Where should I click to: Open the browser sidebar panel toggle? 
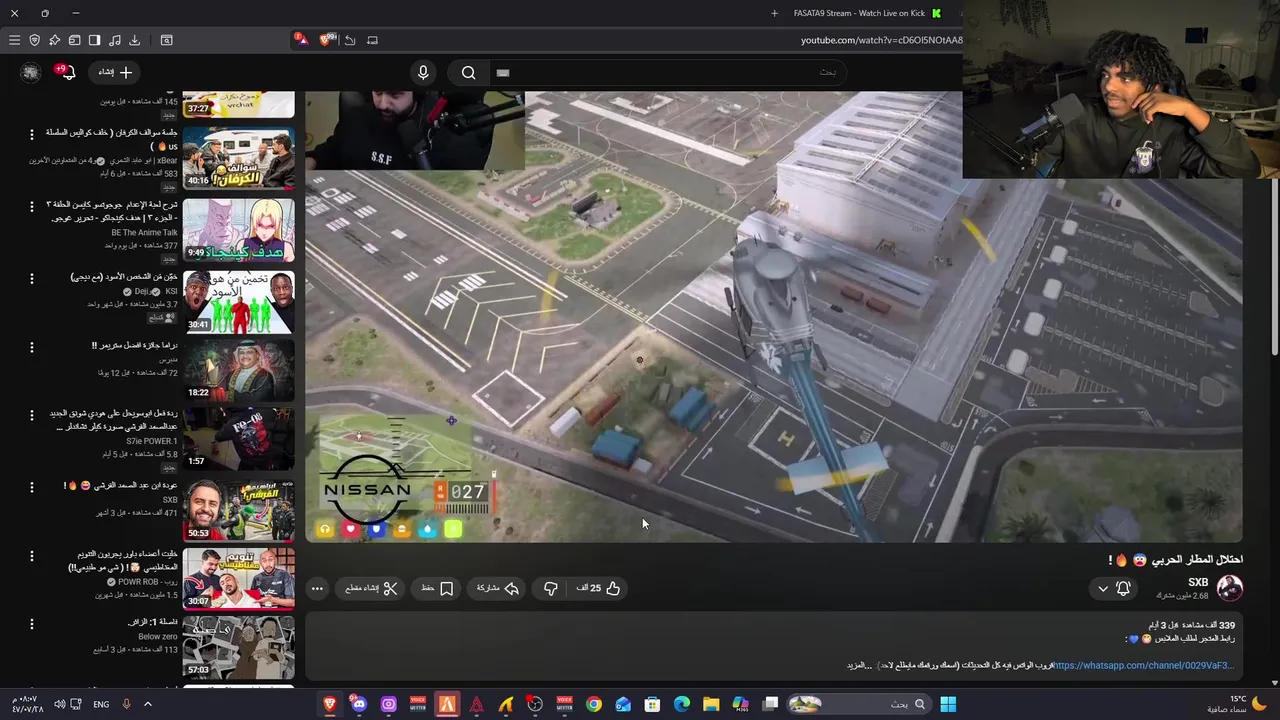94,40
